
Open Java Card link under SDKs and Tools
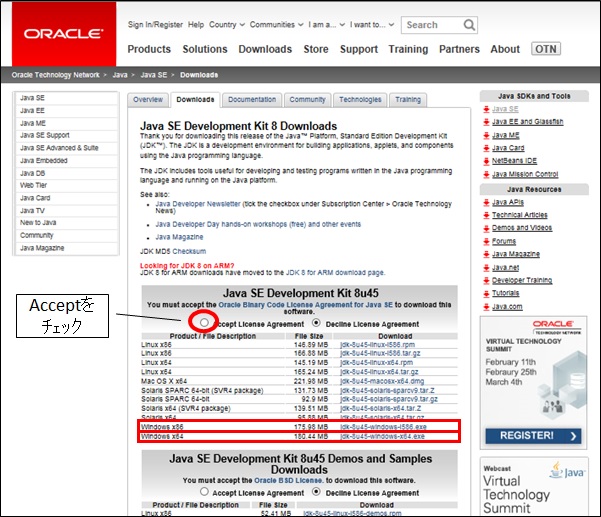click(x=508, y=148)
